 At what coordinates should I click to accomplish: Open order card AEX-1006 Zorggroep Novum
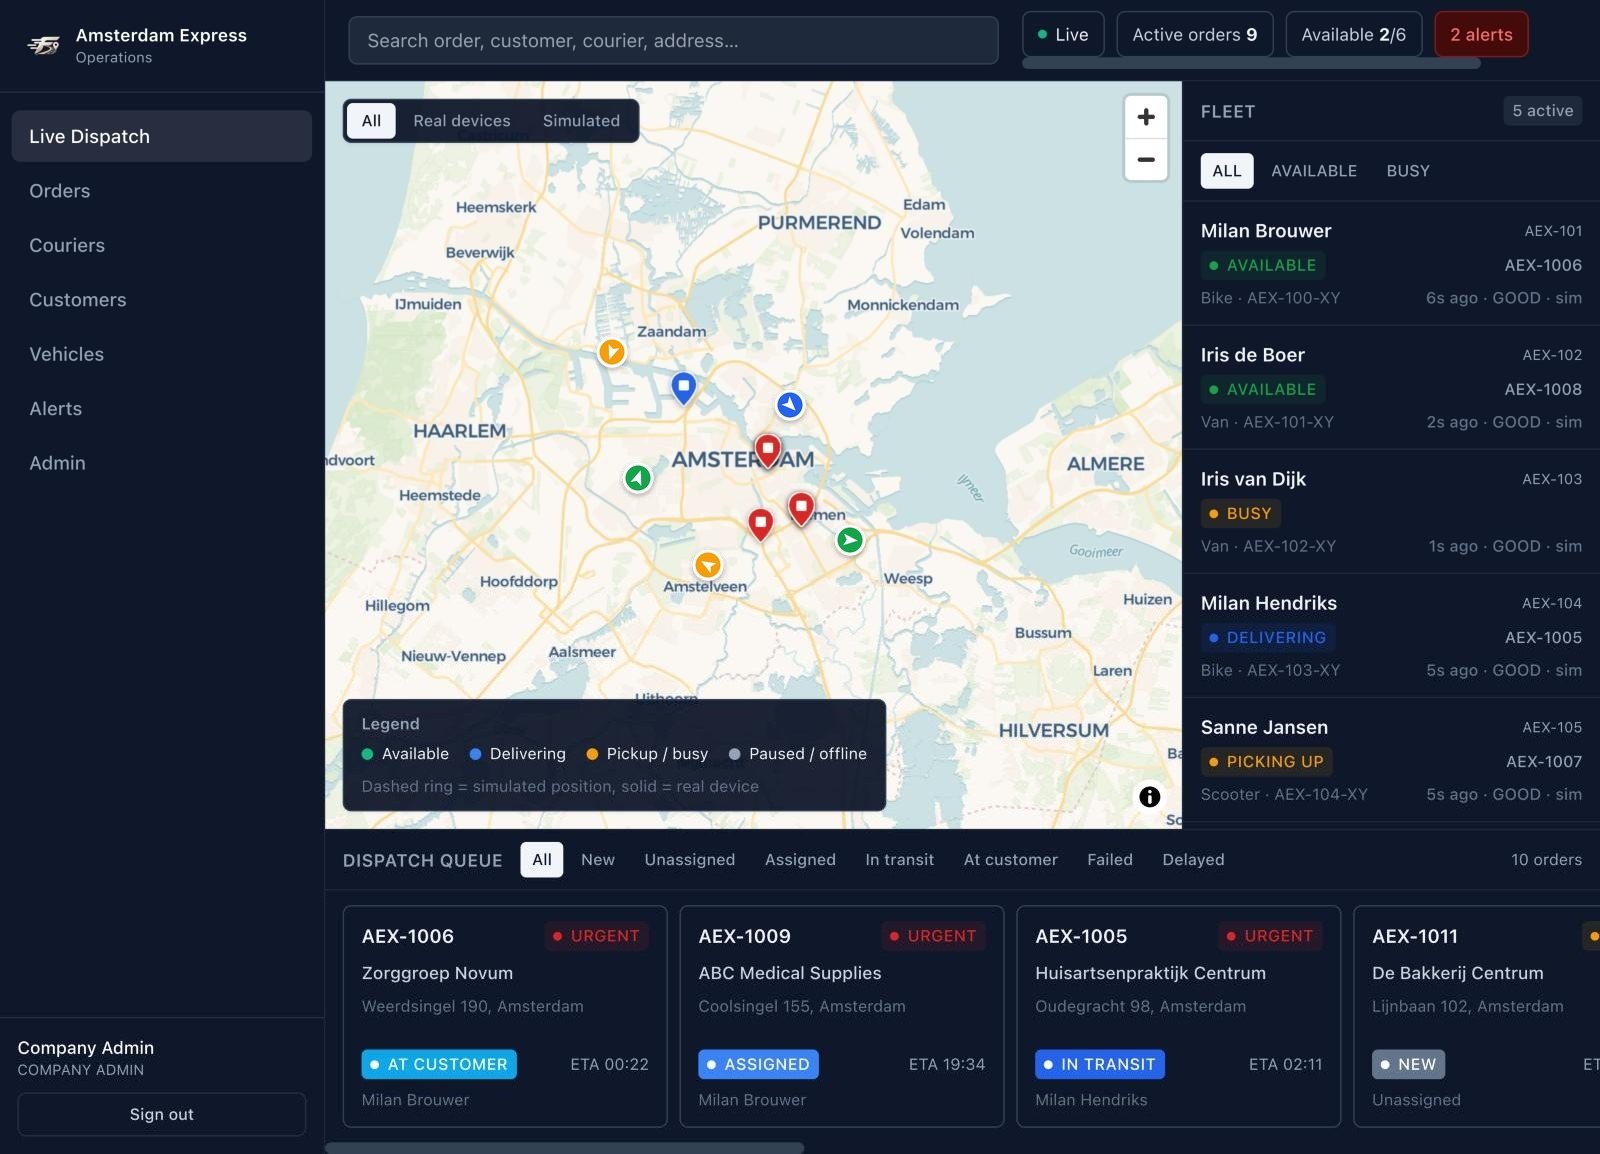tap(505, 1016)
